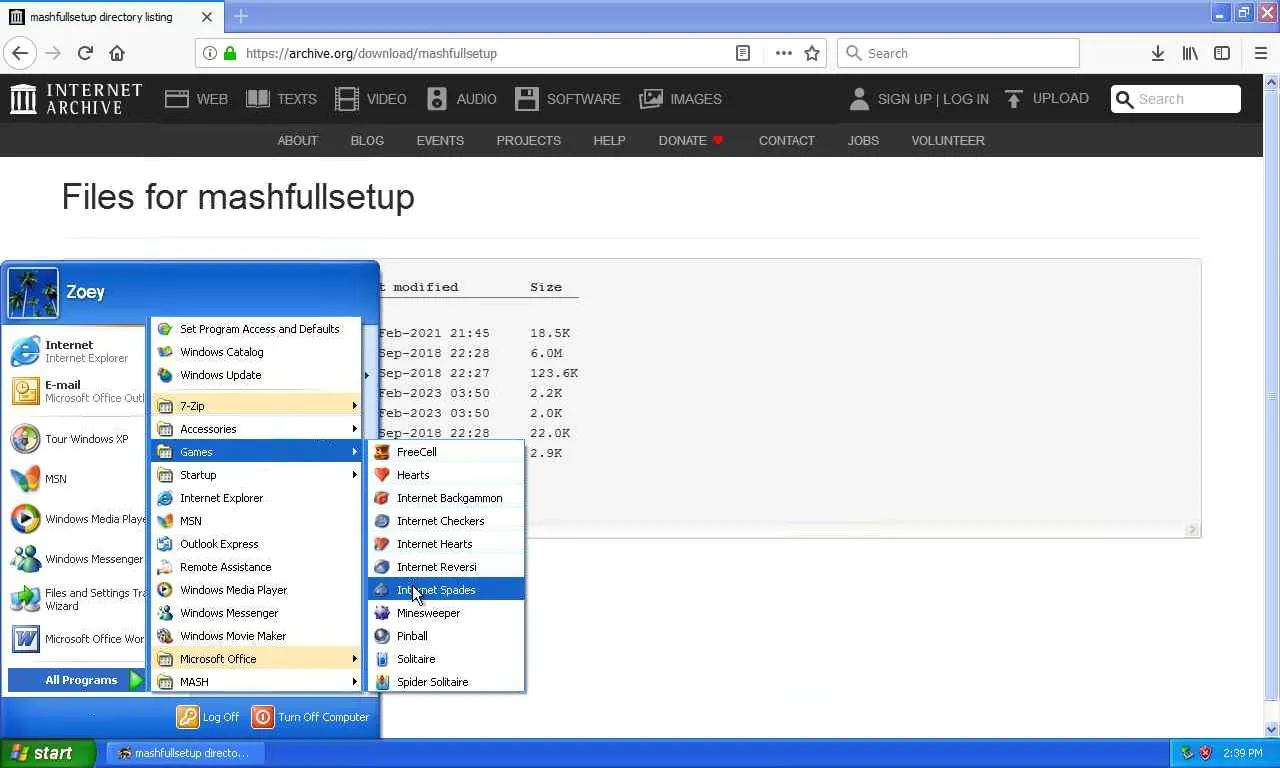Open Set Program Access and Defaults
Image resolution: width=1280 pixels, height=768 pixels.
(x=256, y=329)
